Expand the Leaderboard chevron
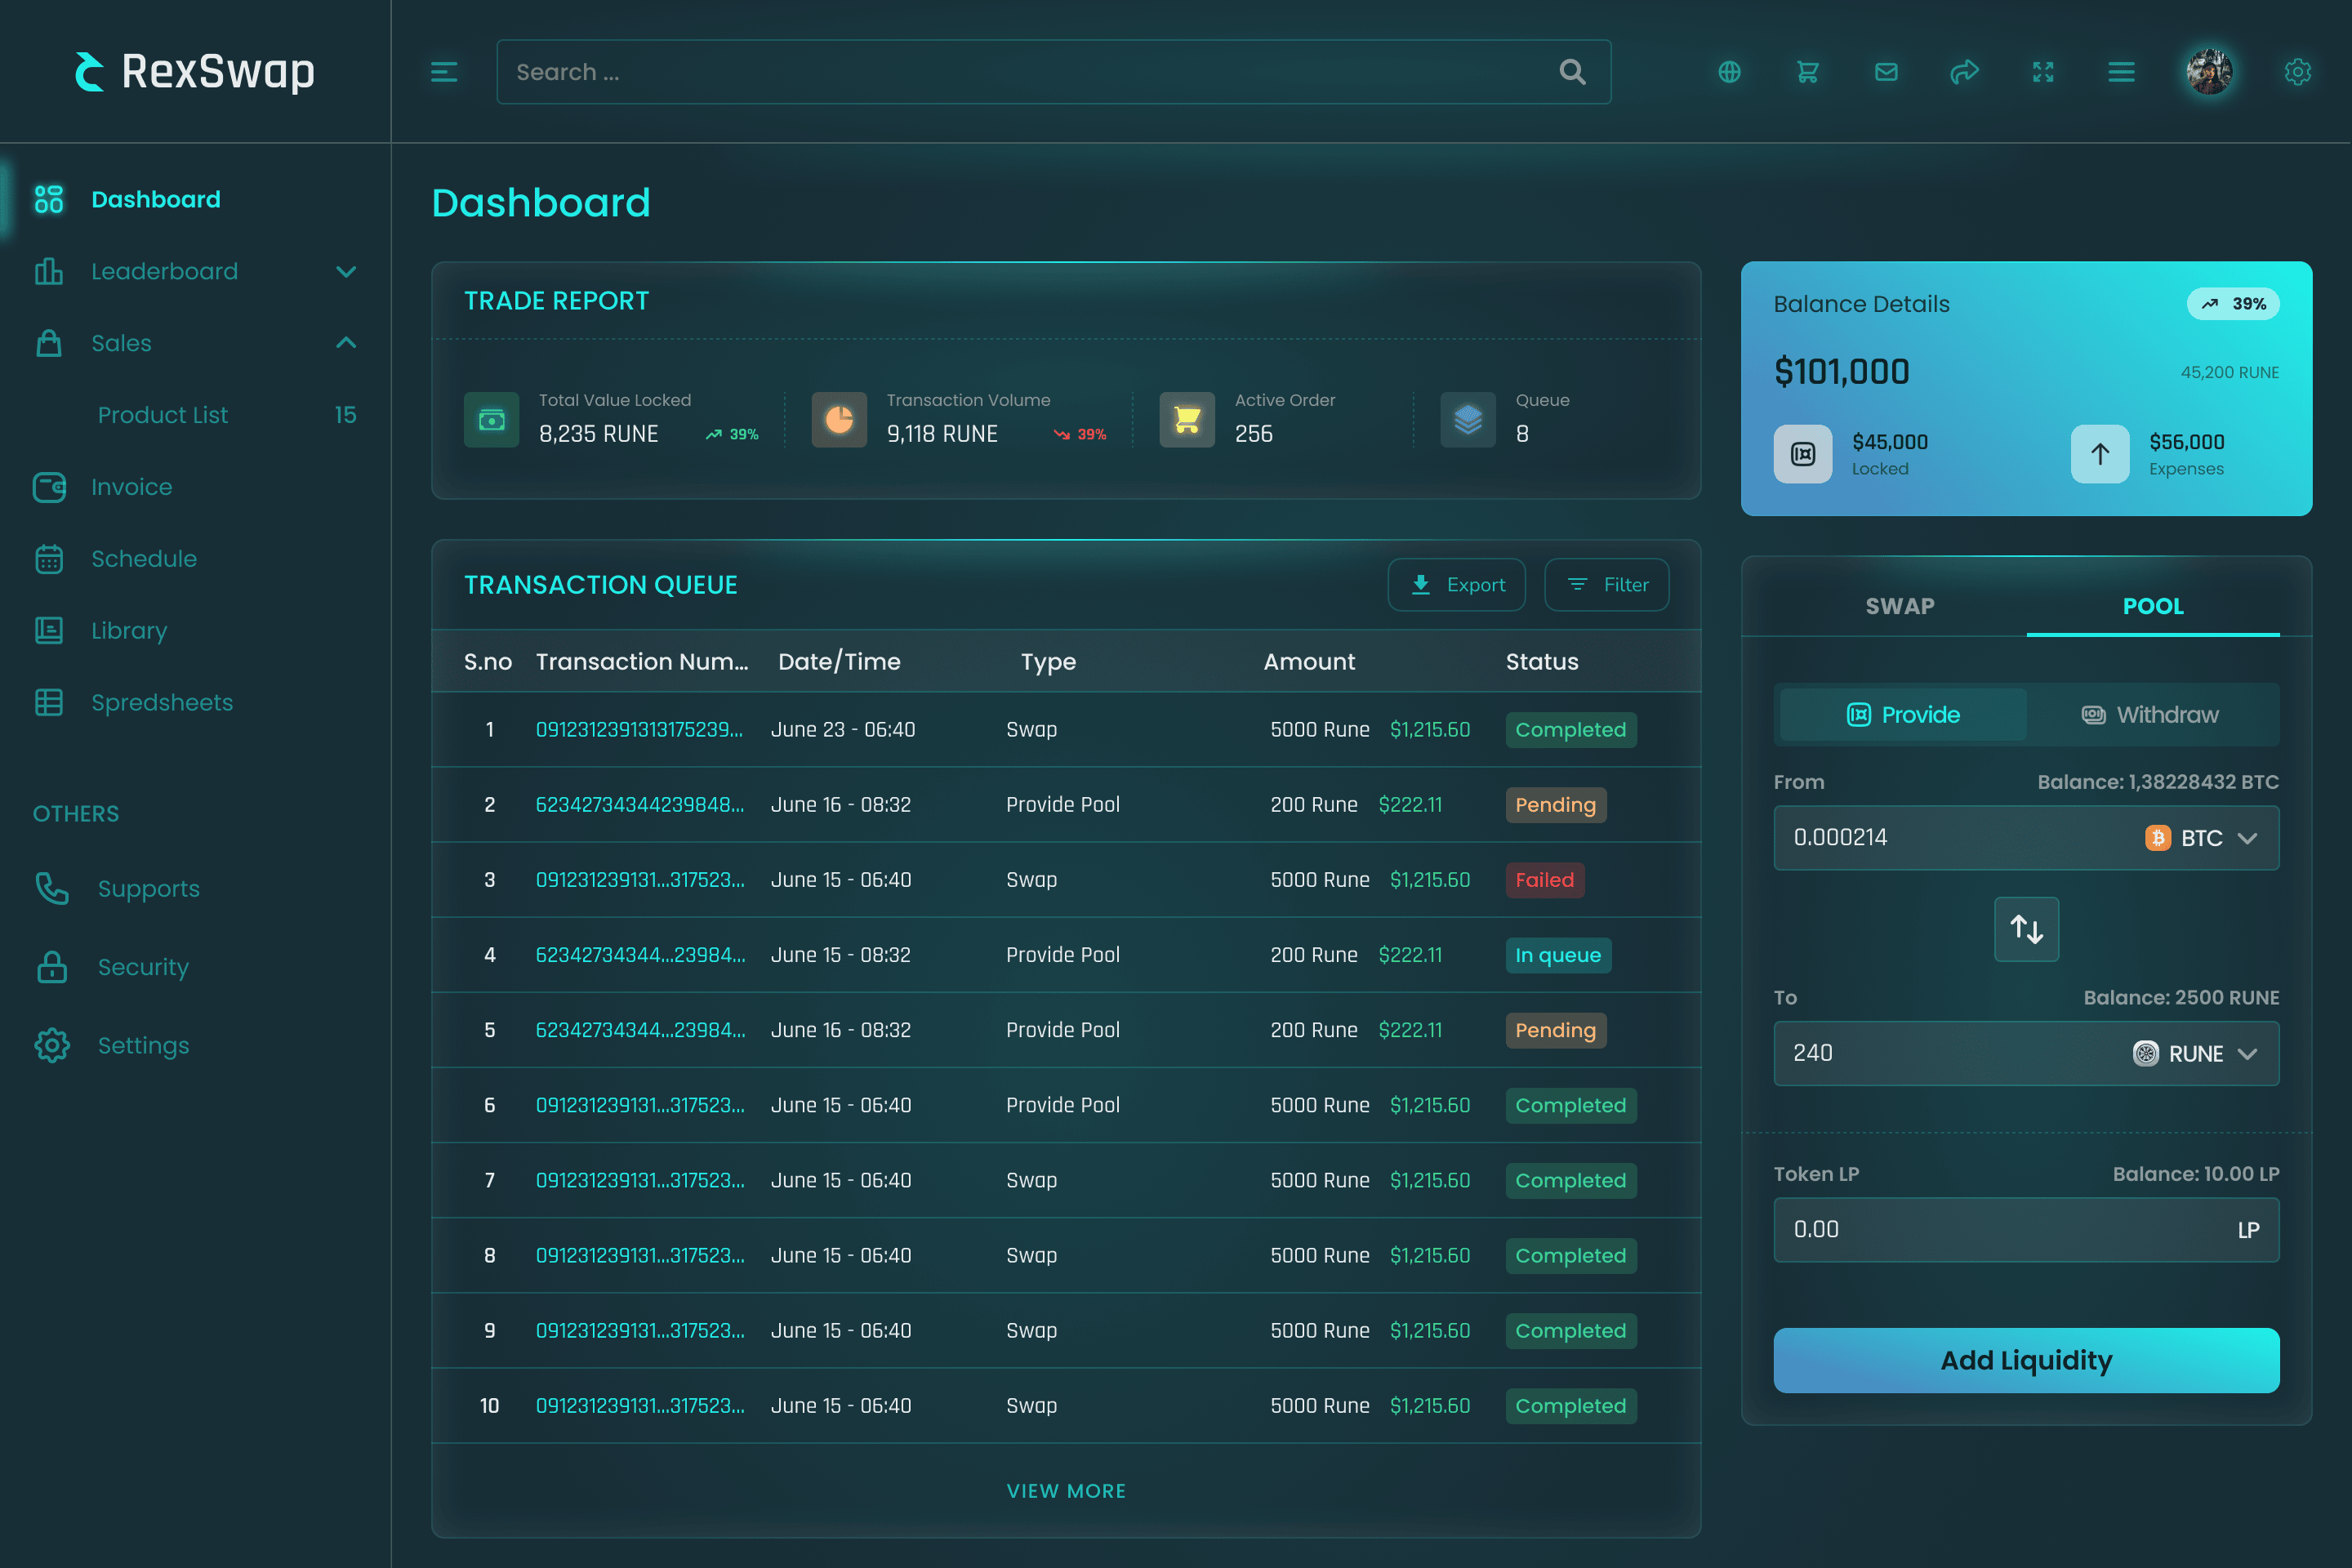Viewport: 2352px width, 1568px height. 346,271
